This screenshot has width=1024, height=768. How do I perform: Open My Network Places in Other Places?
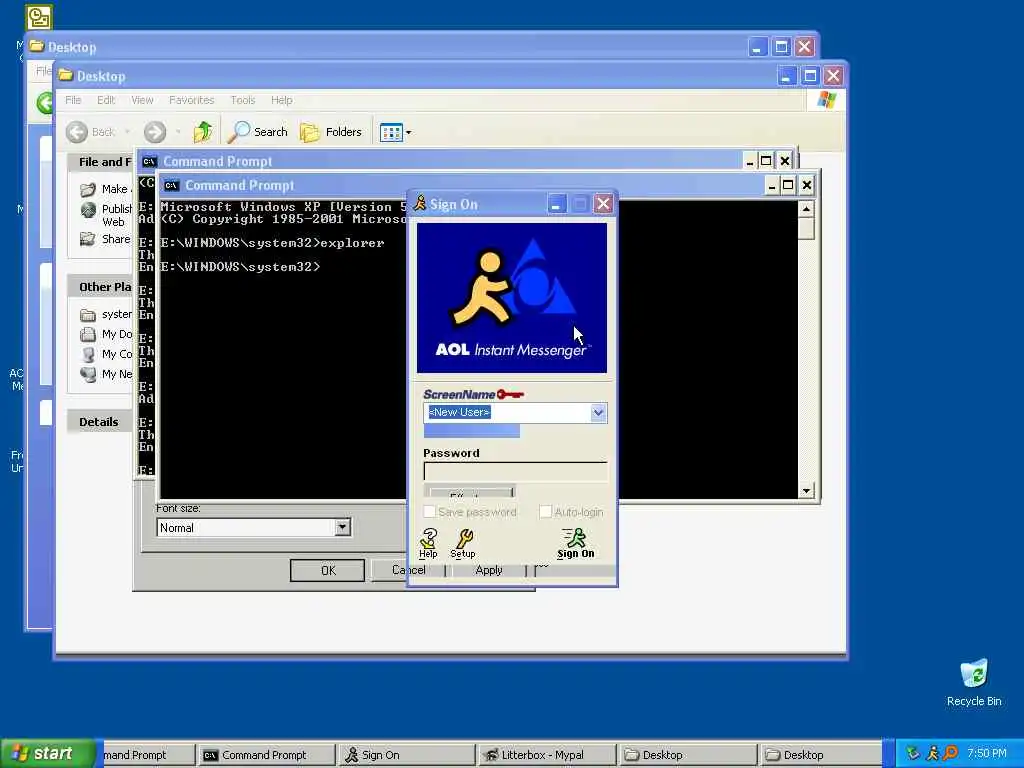(106, 374)
